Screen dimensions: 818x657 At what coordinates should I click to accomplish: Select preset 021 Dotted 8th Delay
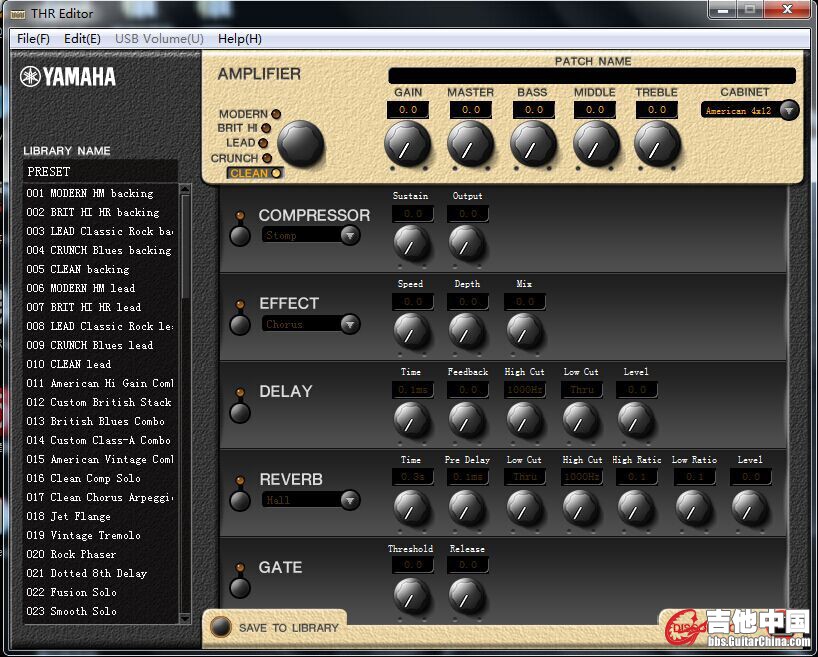pyautogui.click(x=100, y=573)
